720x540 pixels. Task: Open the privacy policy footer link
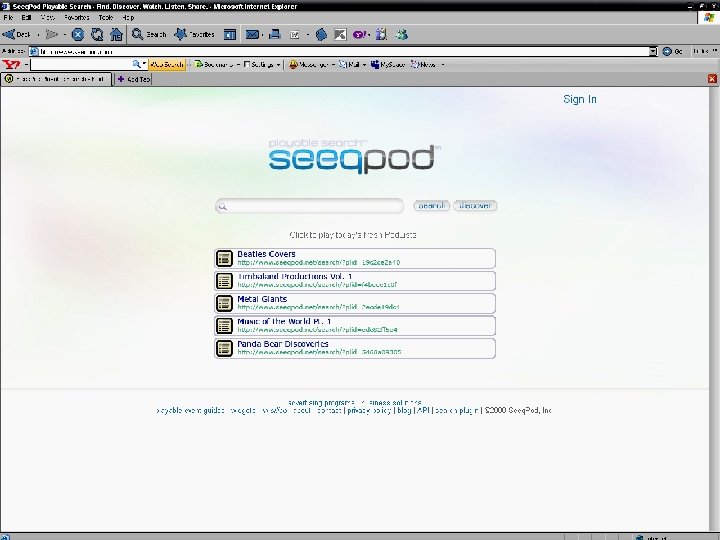369,411
